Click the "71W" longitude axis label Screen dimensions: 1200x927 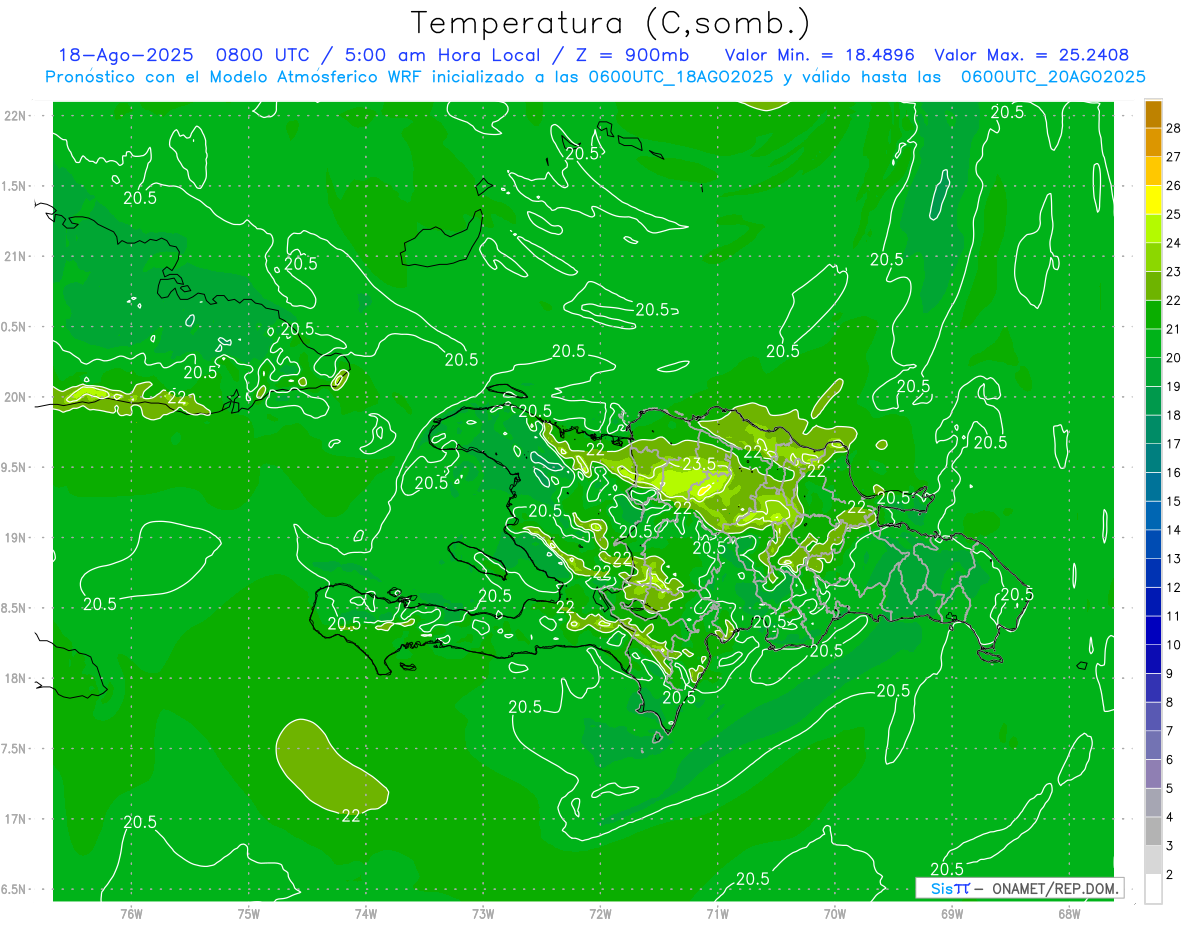point(717,913)
